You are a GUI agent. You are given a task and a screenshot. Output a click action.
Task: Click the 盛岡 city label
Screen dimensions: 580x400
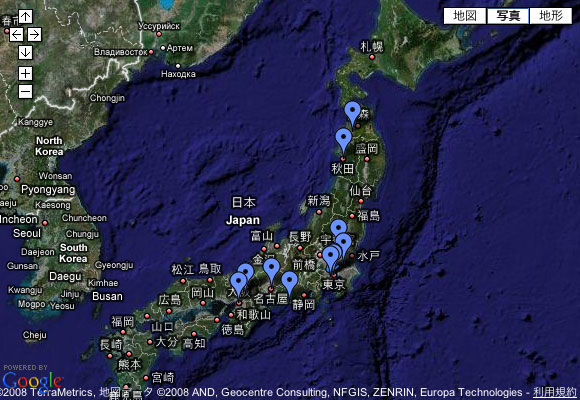coord(366,149)
